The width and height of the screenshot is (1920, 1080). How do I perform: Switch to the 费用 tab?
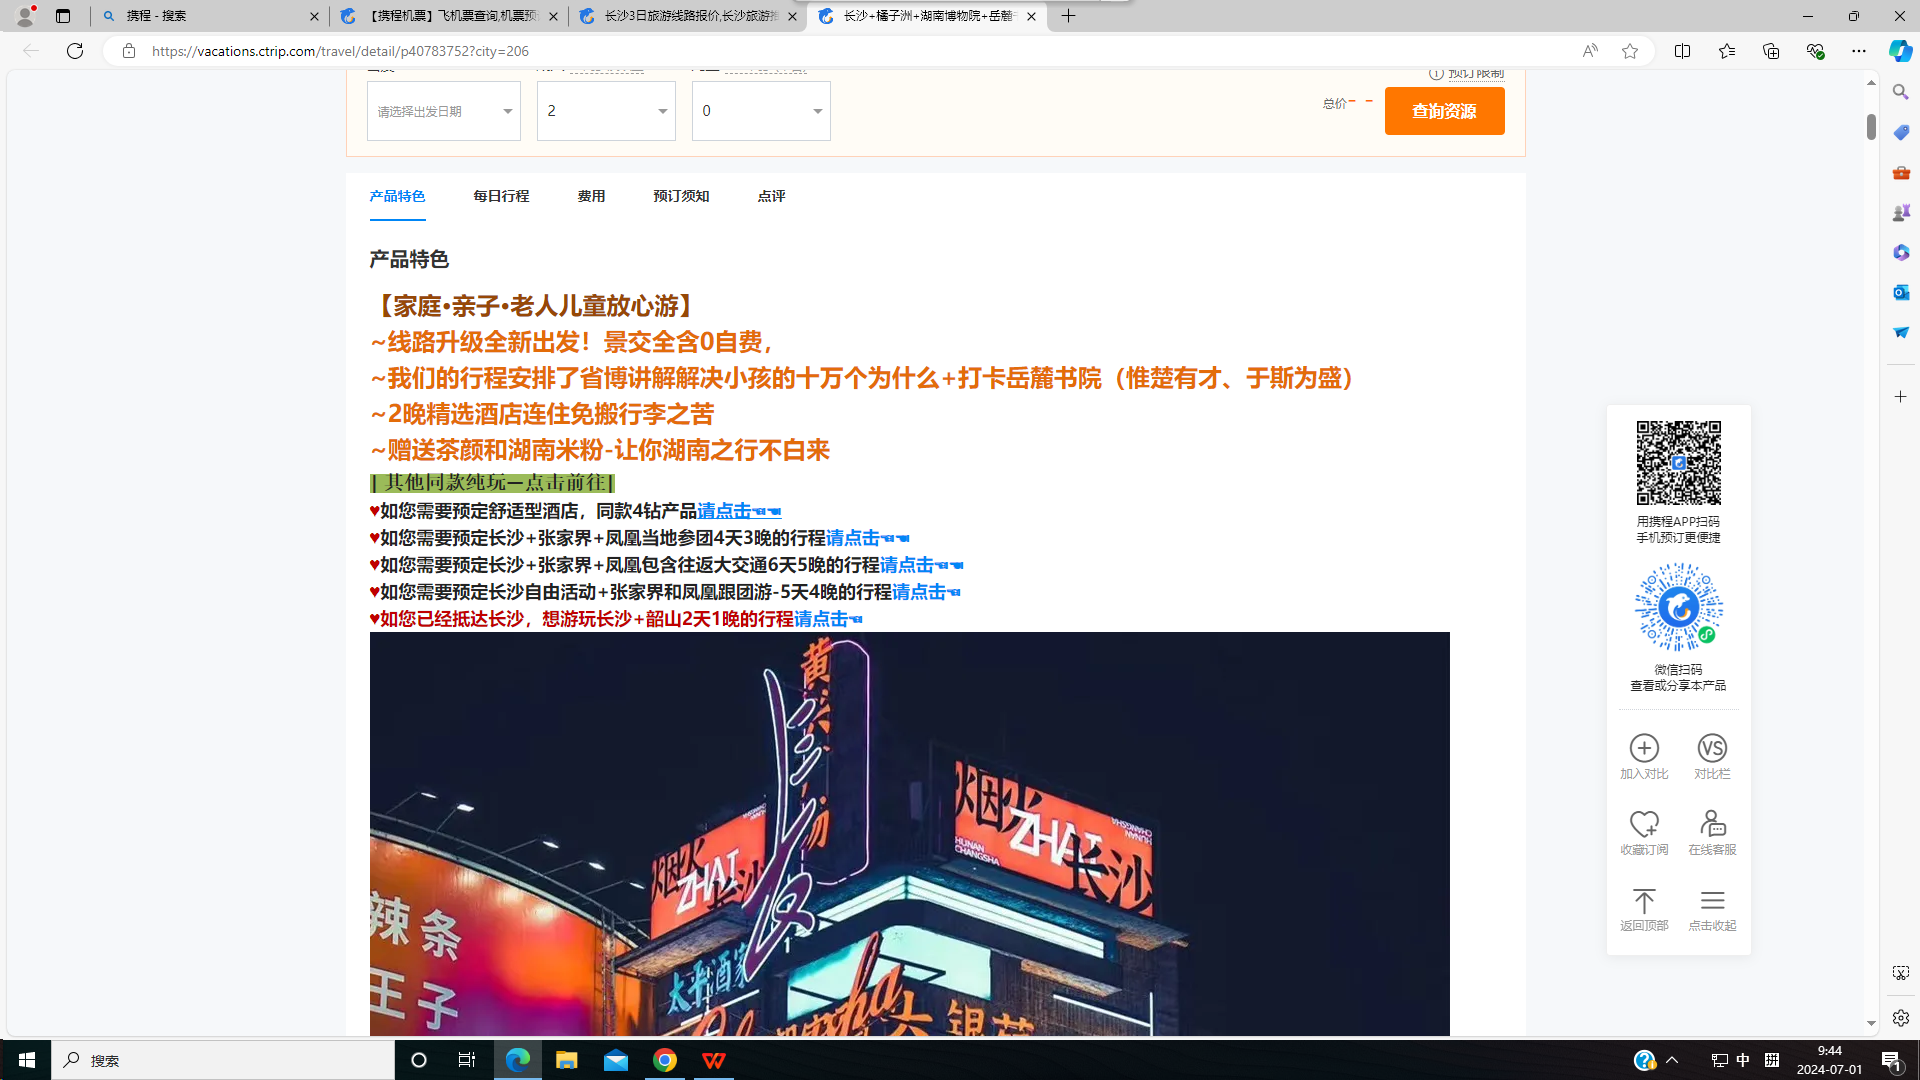tap(591, 196)
